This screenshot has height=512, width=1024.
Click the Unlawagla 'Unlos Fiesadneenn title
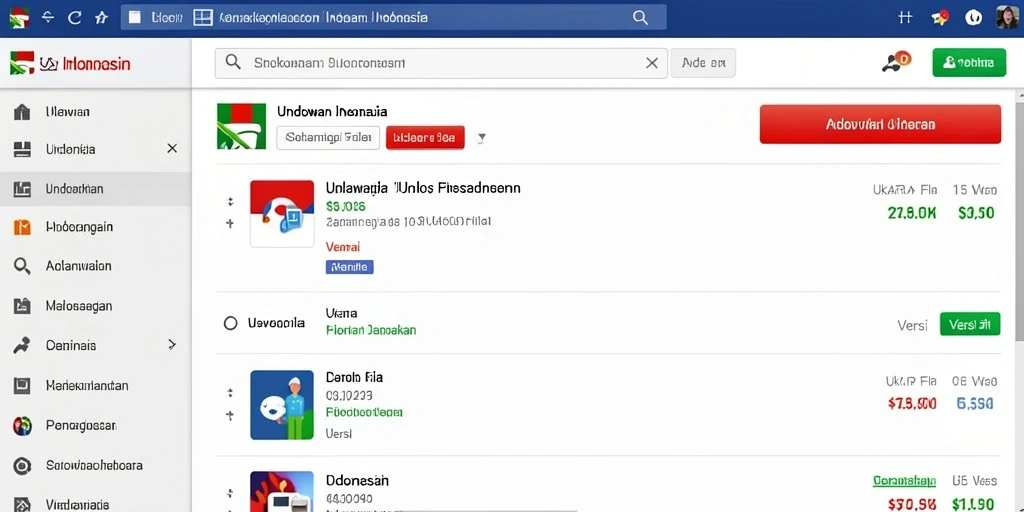tap(423, 189)
